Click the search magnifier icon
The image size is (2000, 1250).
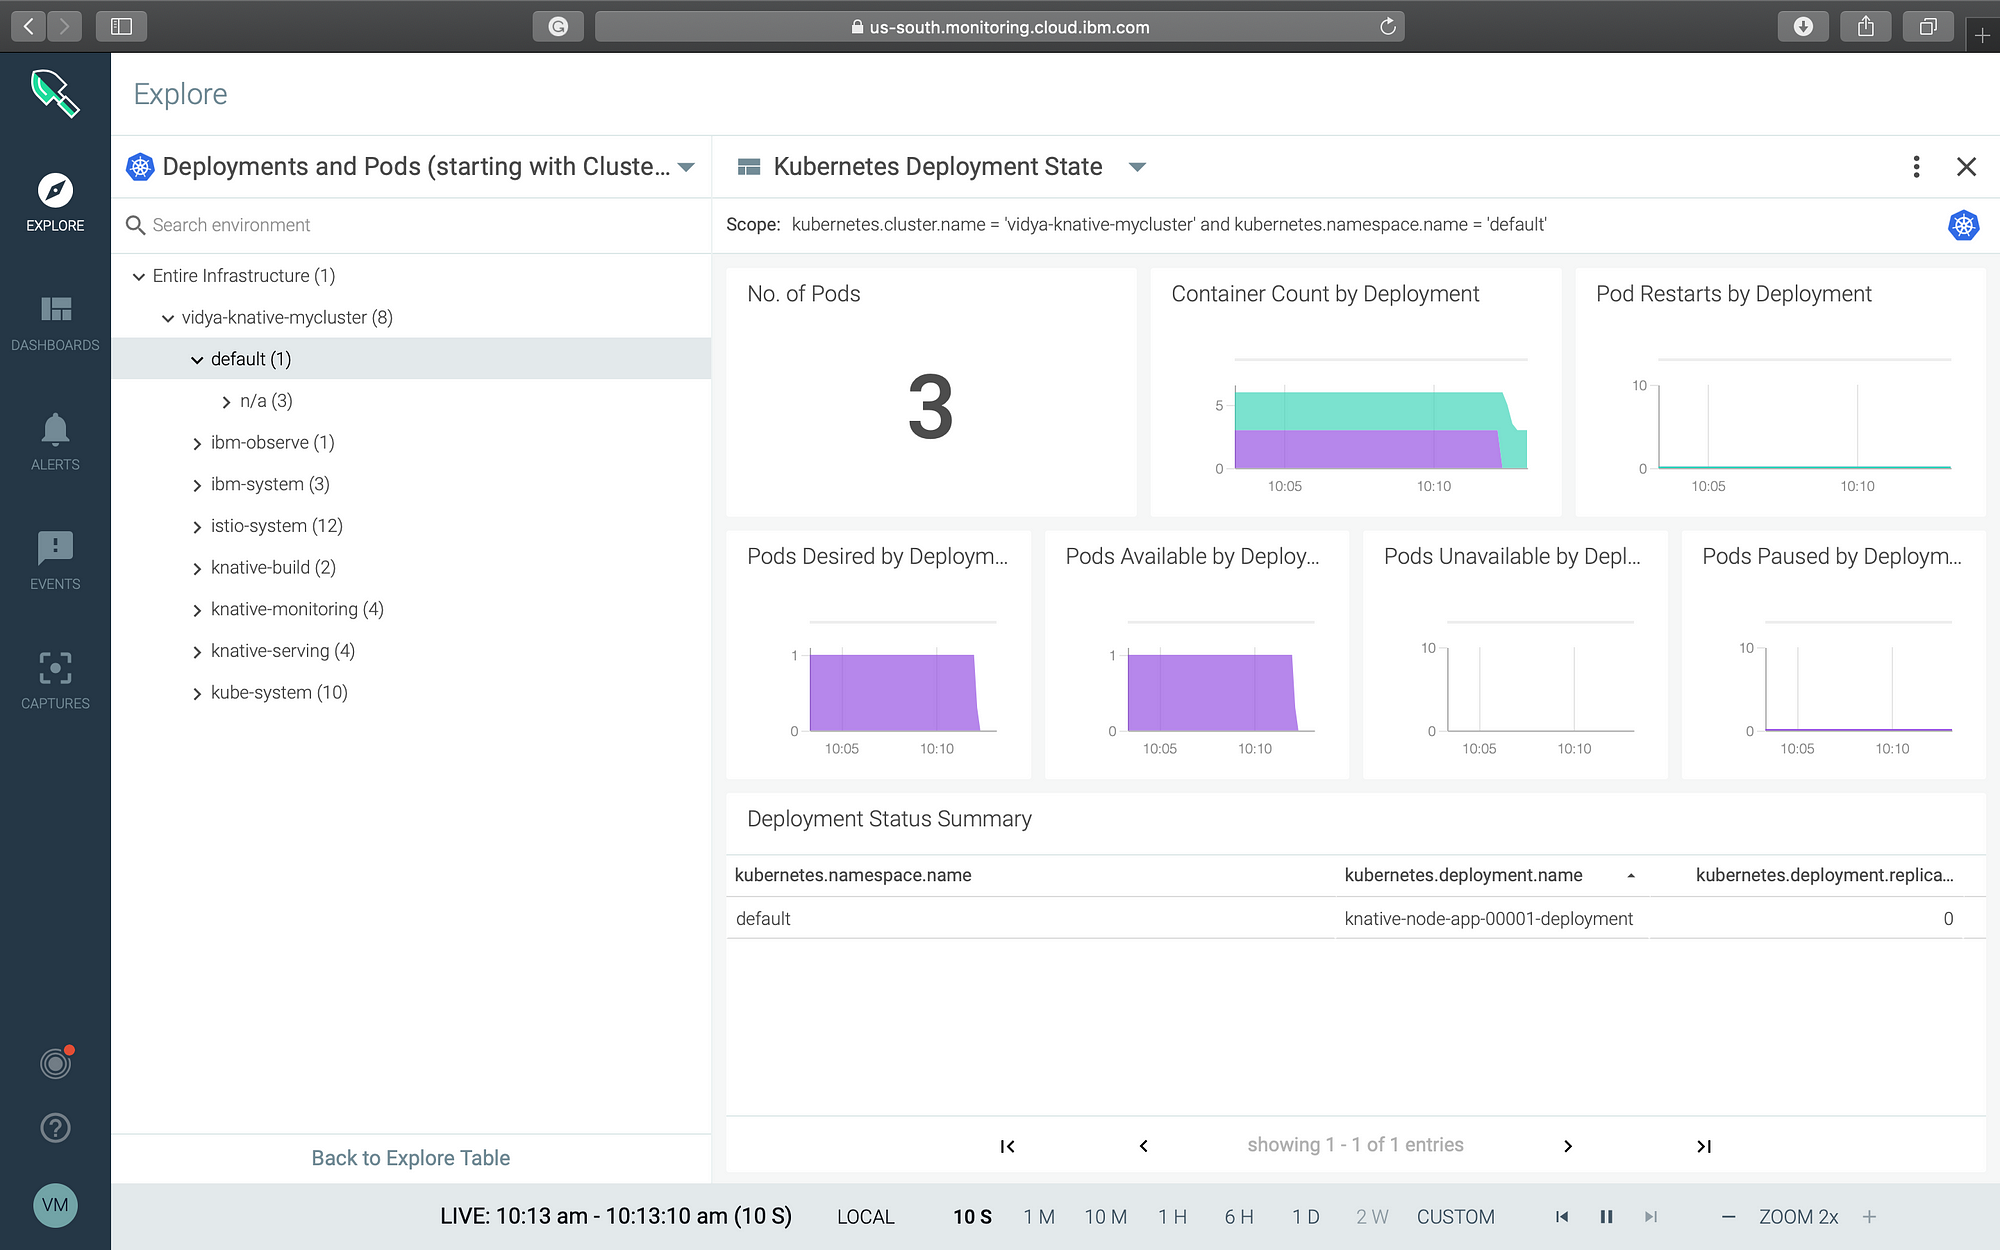click(x=135, y=226)
